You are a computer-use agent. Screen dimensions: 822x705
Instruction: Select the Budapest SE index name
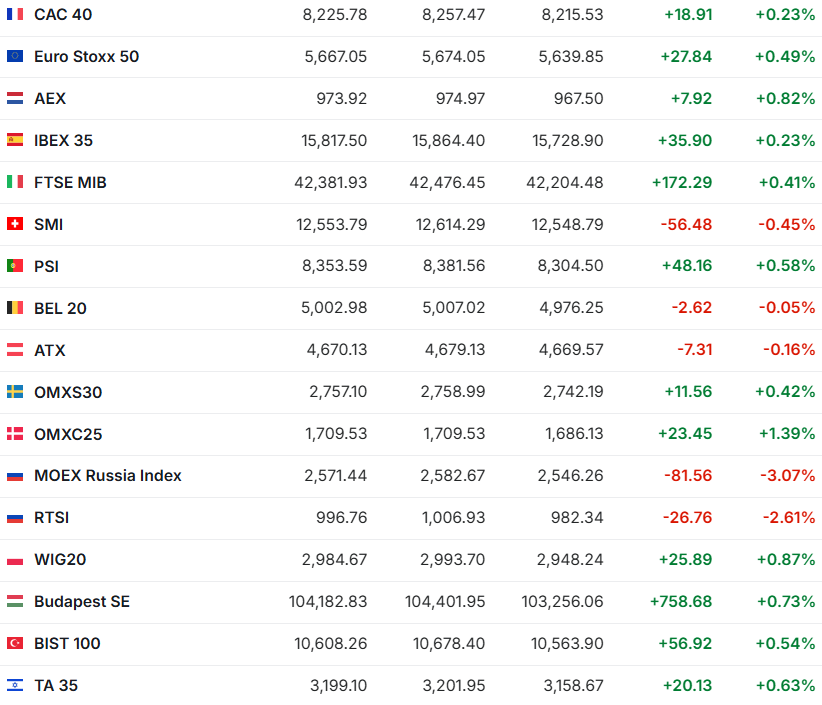(x=82, y=602)
